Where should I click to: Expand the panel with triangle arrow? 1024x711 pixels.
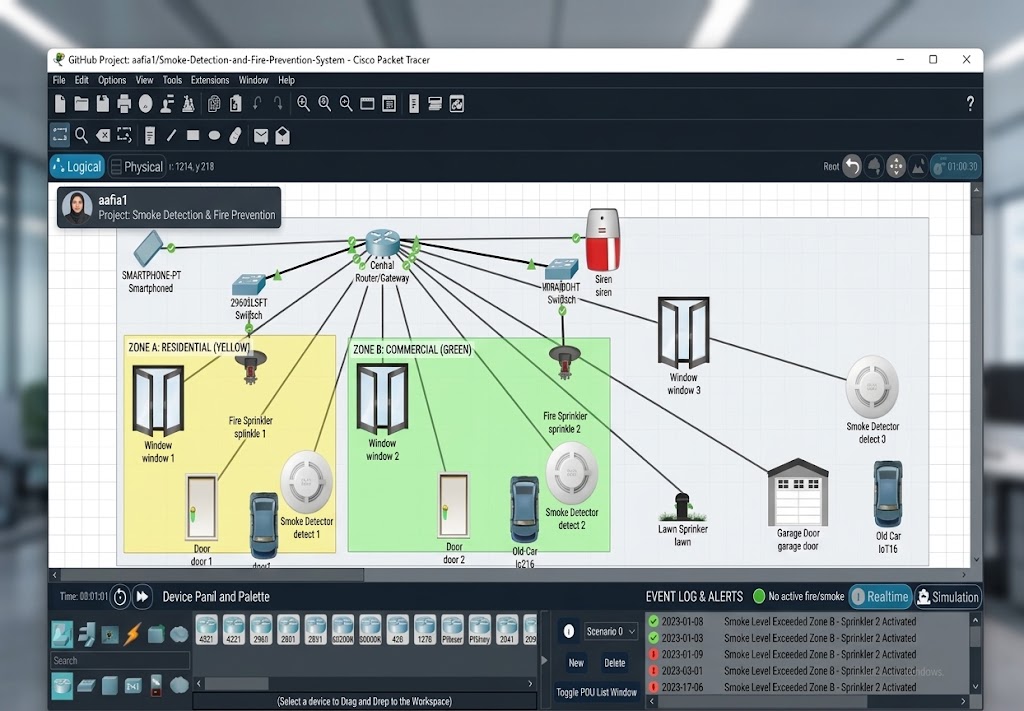[x=544, y=660]
